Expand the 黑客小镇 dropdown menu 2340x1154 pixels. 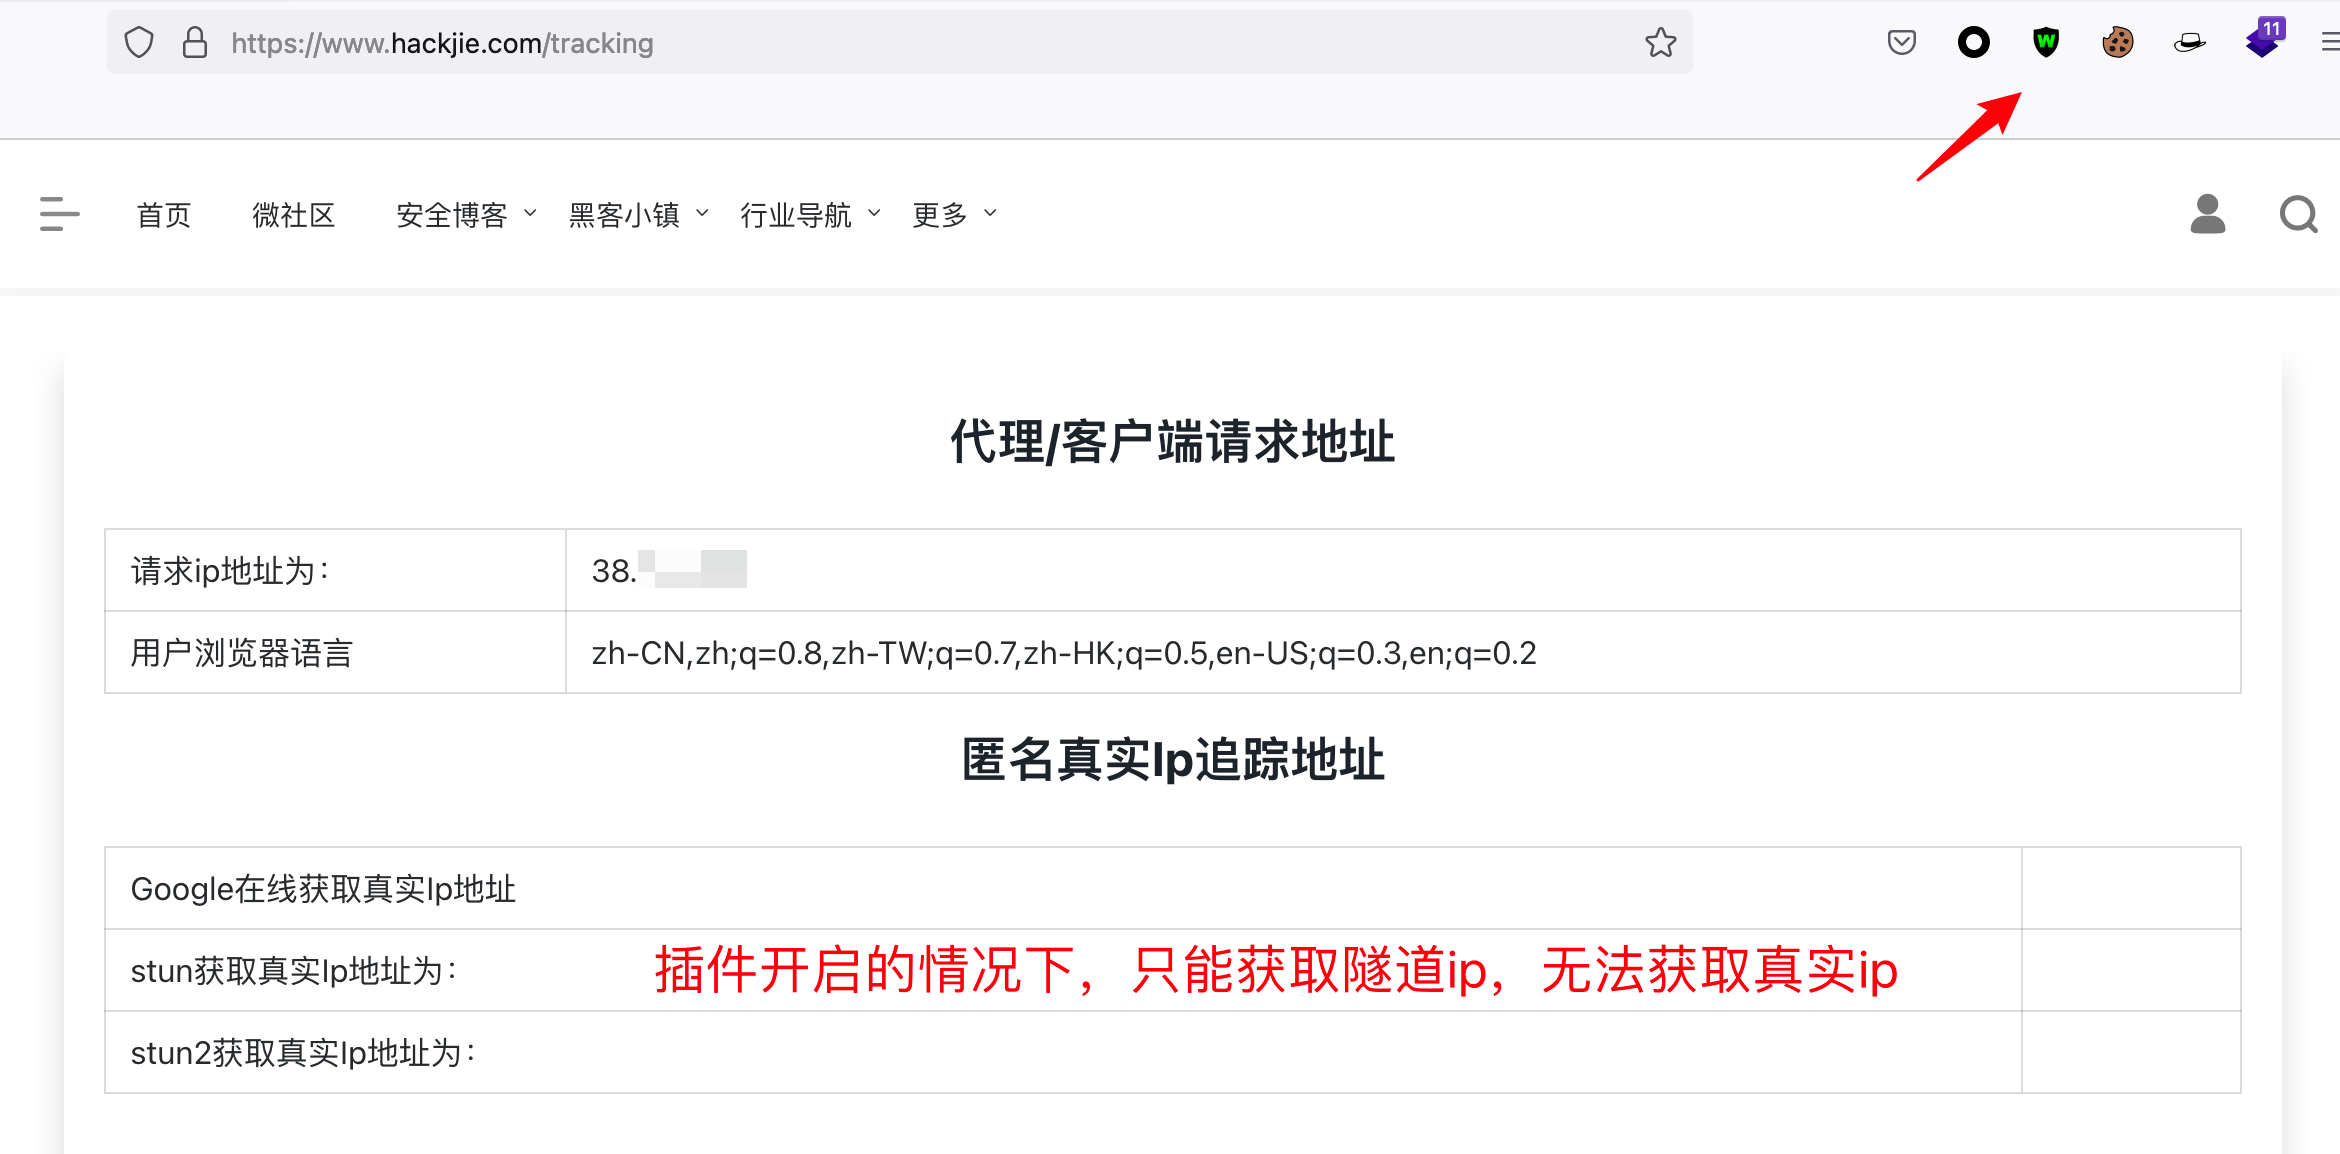[x=638, y=215]
